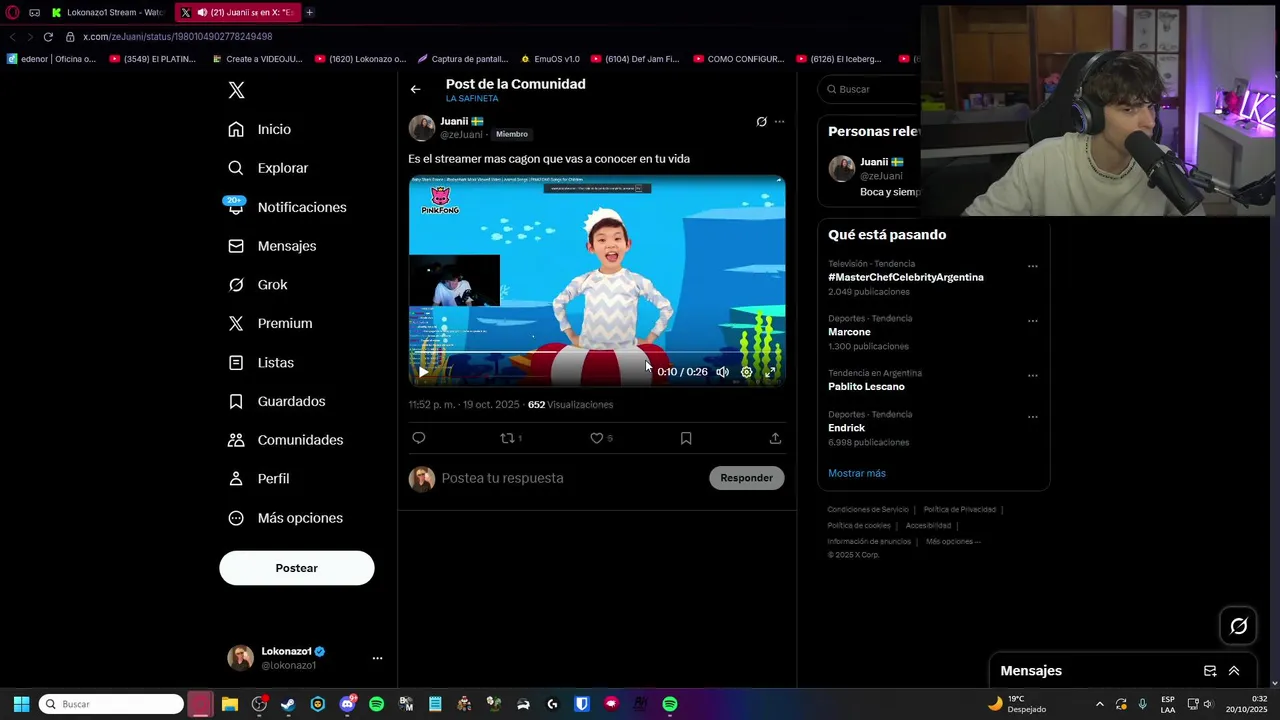Open Endrick trend

[x=846, y=428]
